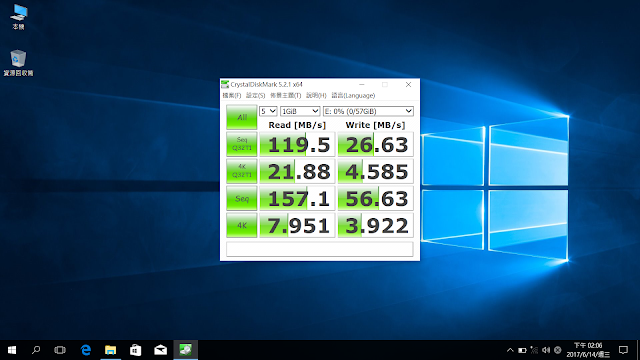
Task: Close the CrystalDiskMark window
Action: (408, 84)
